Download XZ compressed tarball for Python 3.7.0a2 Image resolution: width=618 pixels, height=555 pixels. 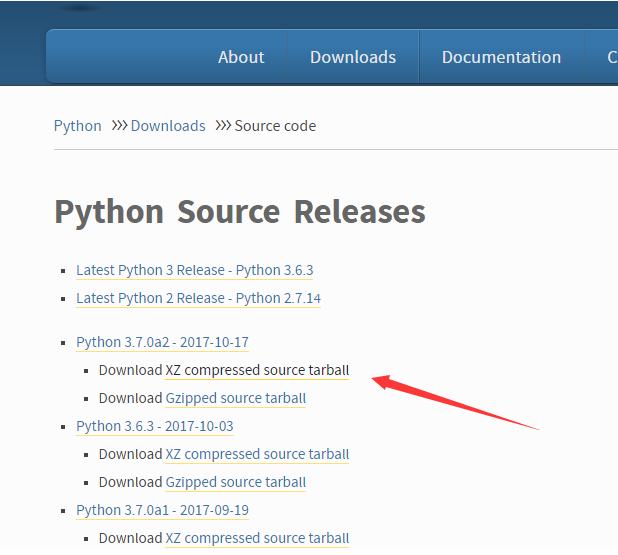257,370
